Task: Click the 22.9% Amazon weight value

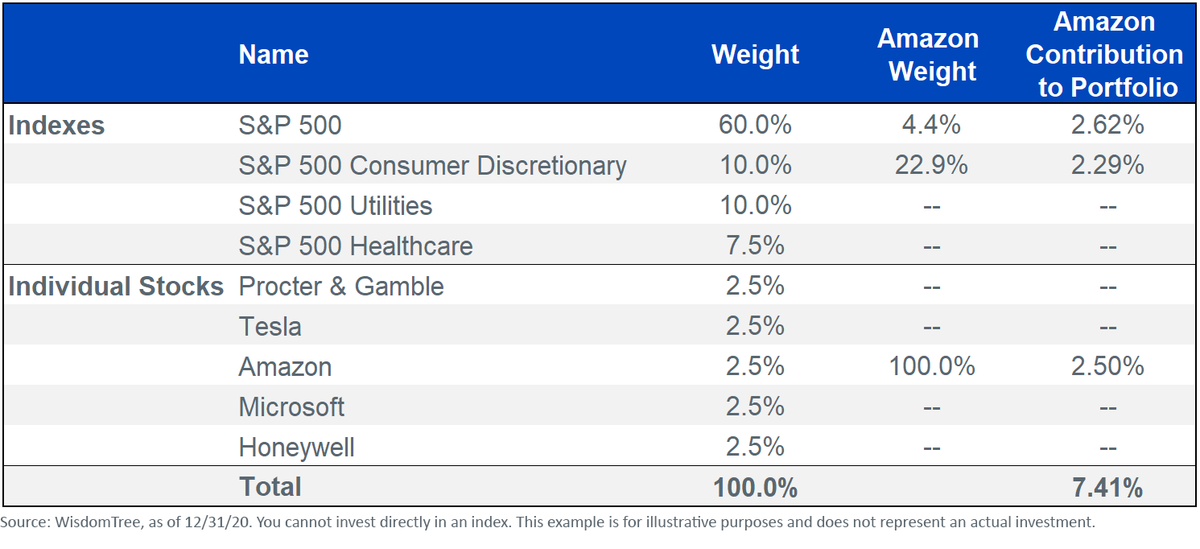Action: [931, 165]
